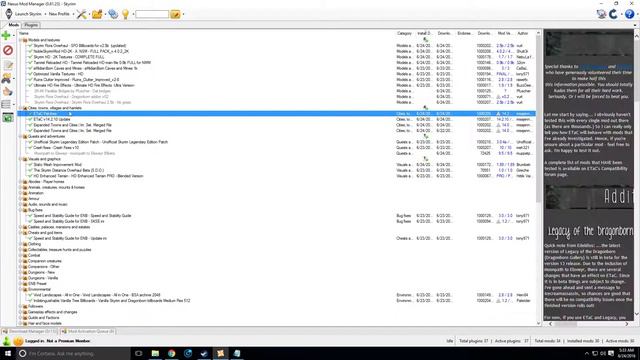Viewport: 640px width, 360px height.
Task: Toggle checkmark for Ultimate HD Fire Effects mod
Action: [x=30, y=85]
